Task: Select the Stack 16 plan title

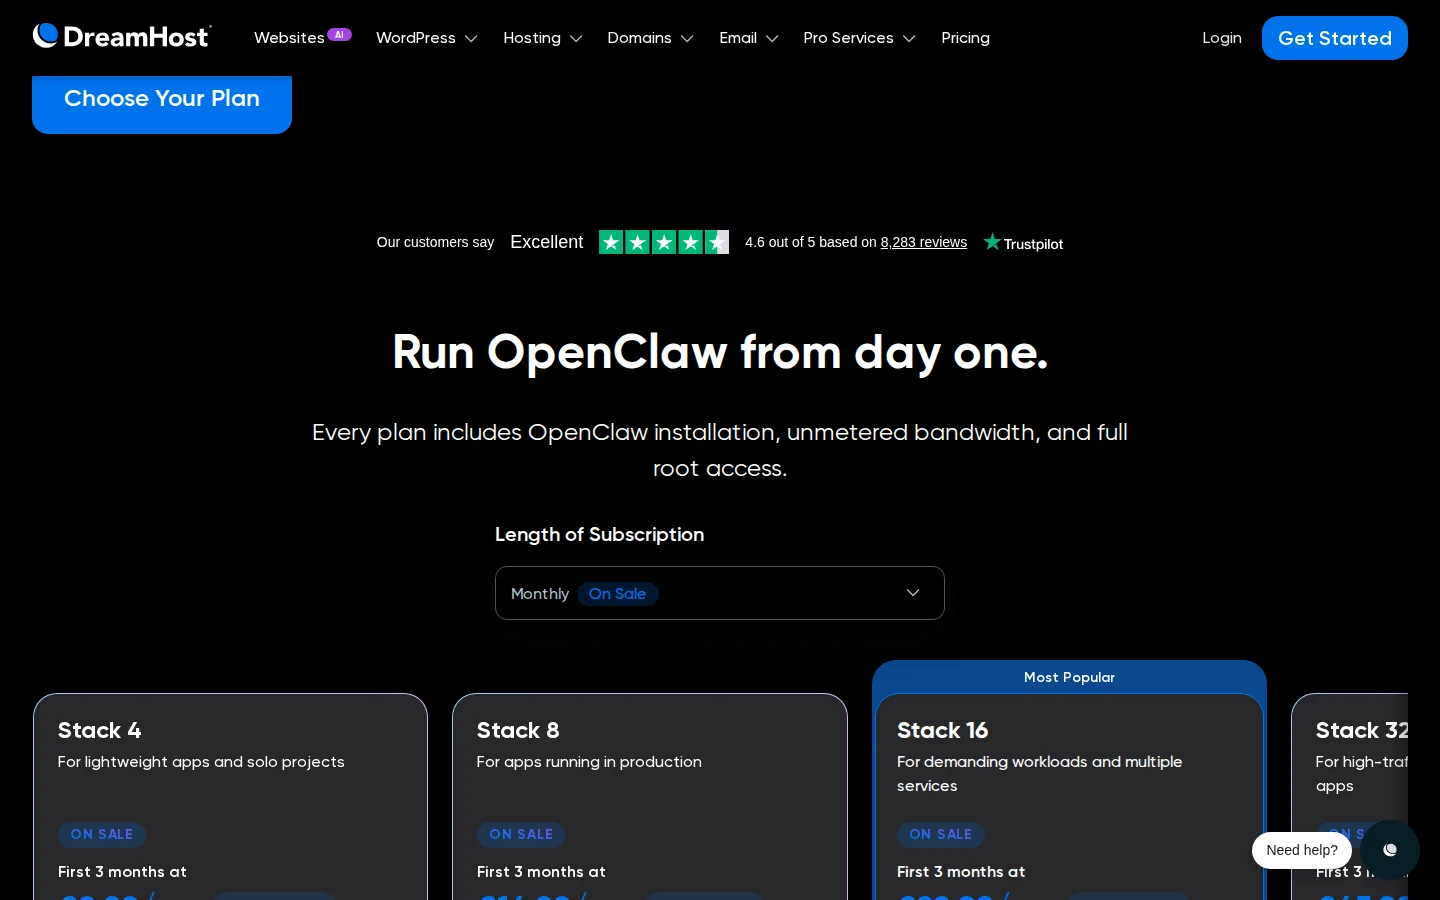Action: tap(943, 730)
